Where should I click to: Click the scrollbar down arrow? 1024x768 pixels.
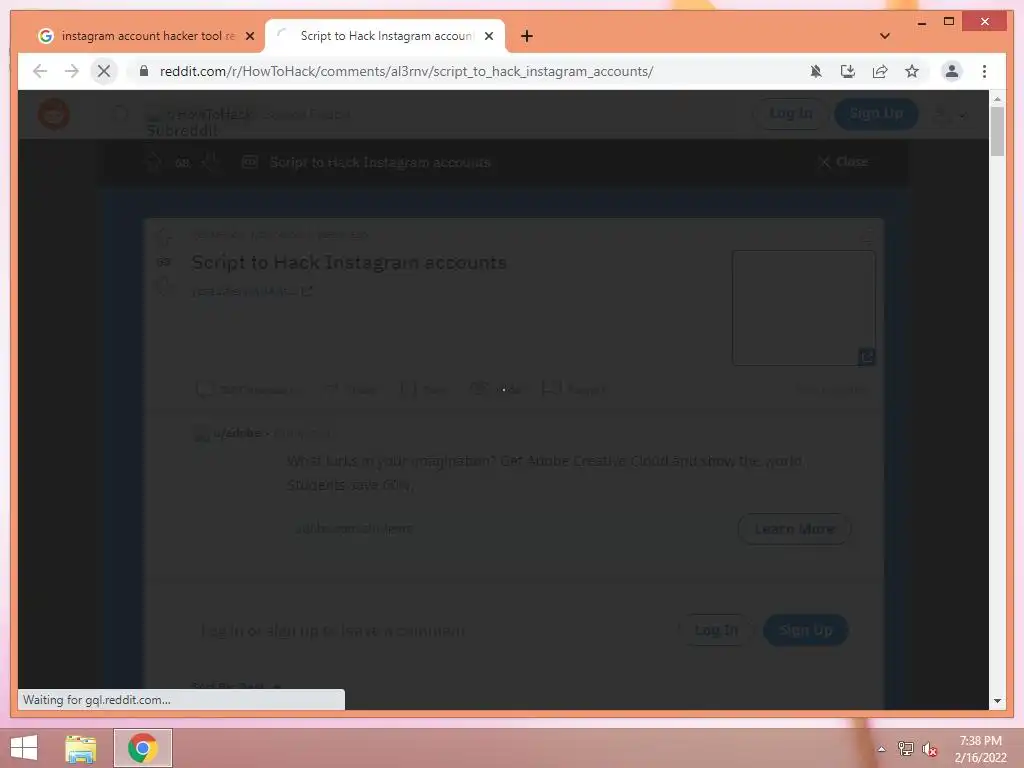[x=997, y=701]
